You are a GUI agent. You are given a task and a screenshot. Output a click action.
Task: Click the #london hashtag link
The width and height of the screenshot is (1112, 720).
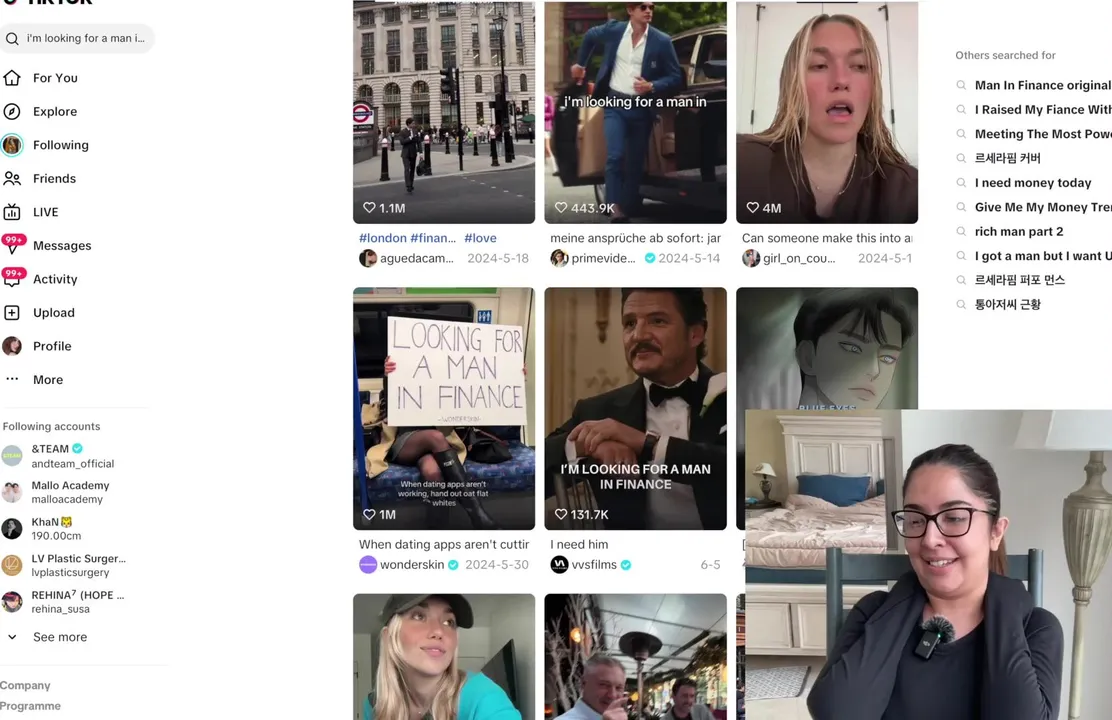coord(383,238)
